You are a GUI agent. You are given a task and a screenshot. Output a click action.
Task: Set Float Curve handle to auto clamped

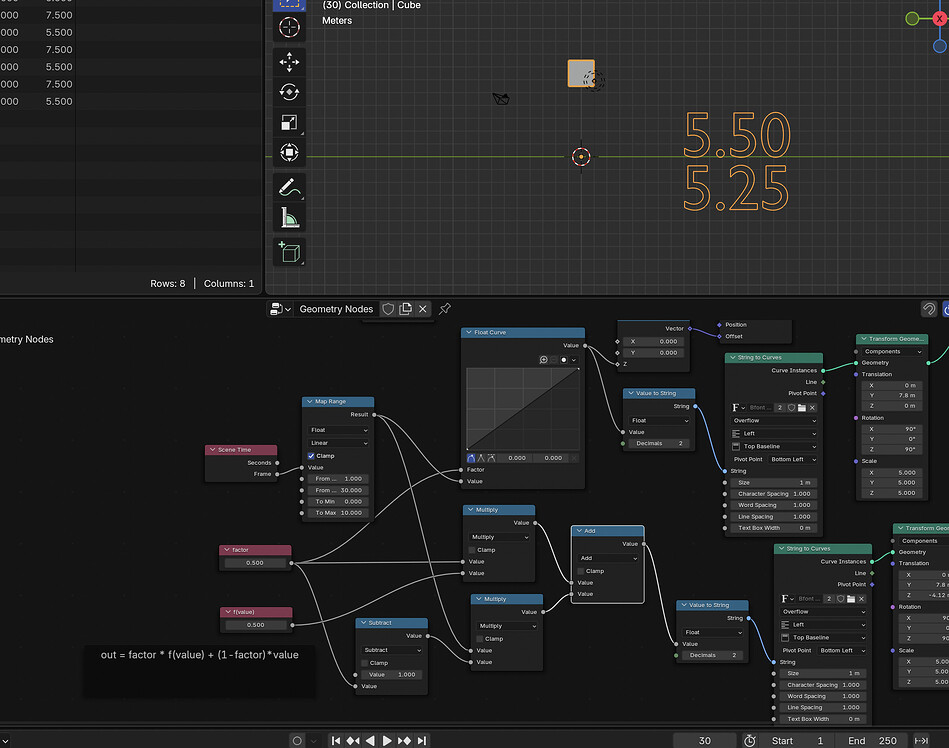(x=491, y=458)
